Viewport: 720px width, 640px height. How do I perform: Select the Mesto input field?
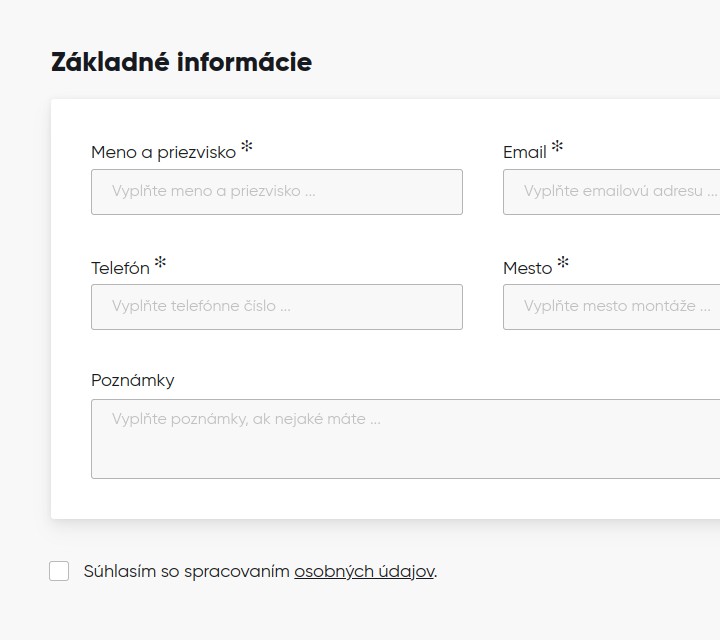[611, 307]
